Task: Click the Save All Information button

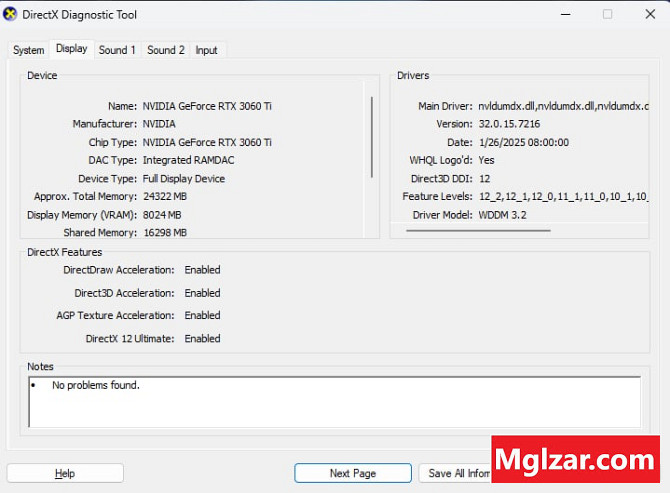Action: (455, 473)
